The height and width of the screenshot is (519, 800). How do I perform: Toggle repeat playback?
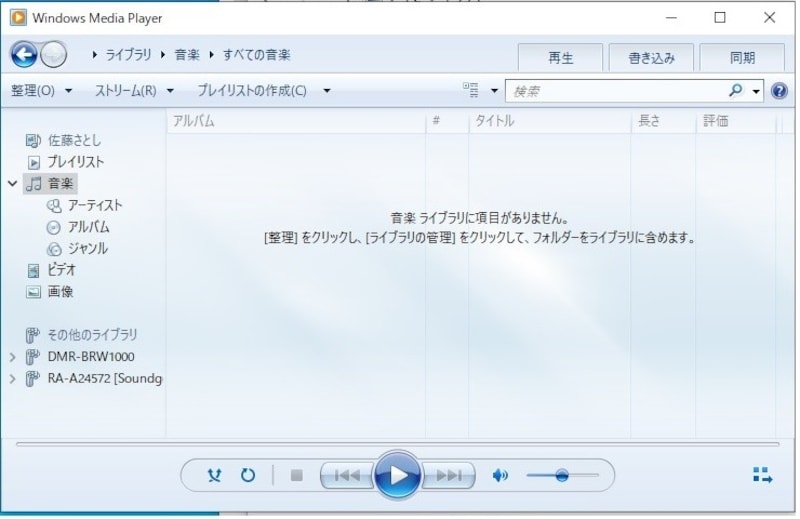249,477
